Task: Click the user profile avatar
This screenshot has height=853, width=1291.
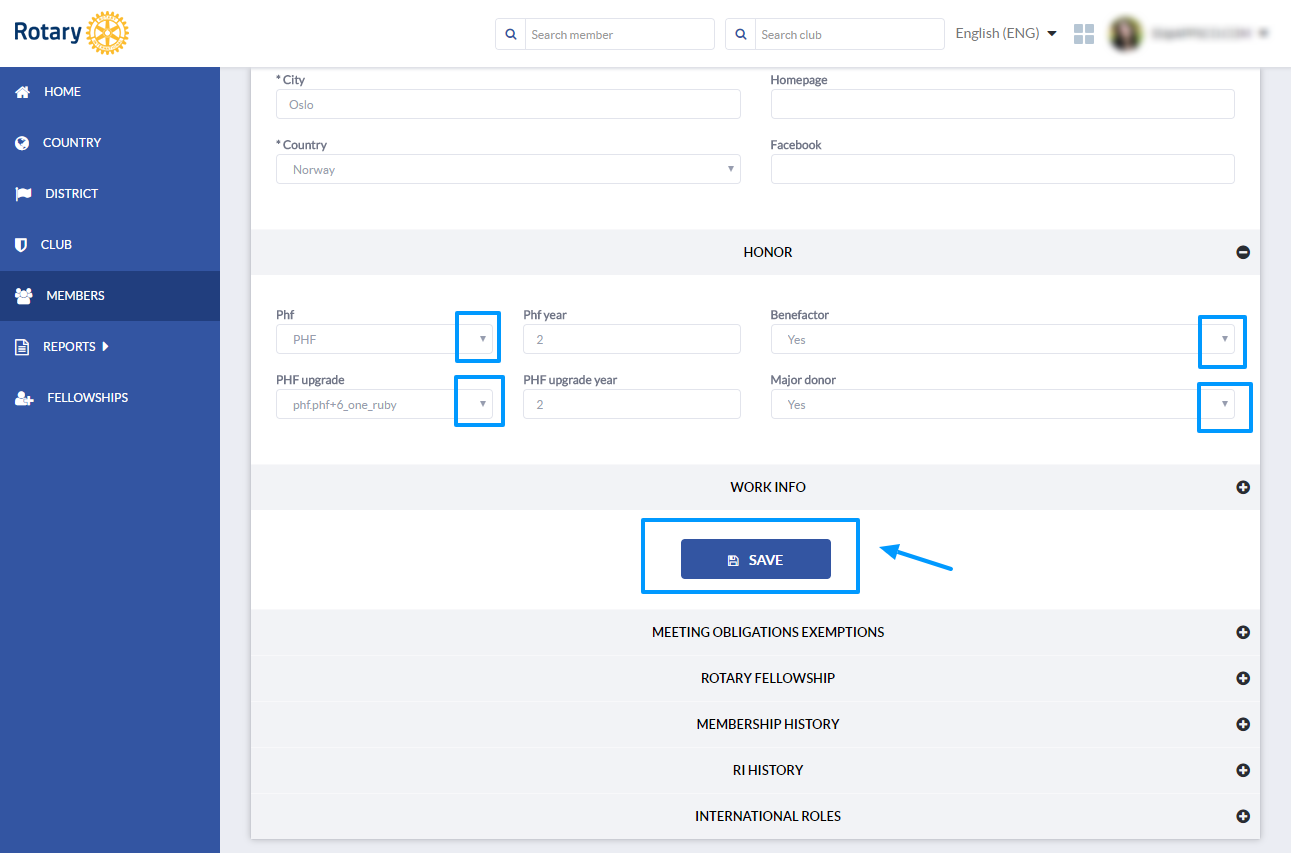Action: click(1126, 33)
